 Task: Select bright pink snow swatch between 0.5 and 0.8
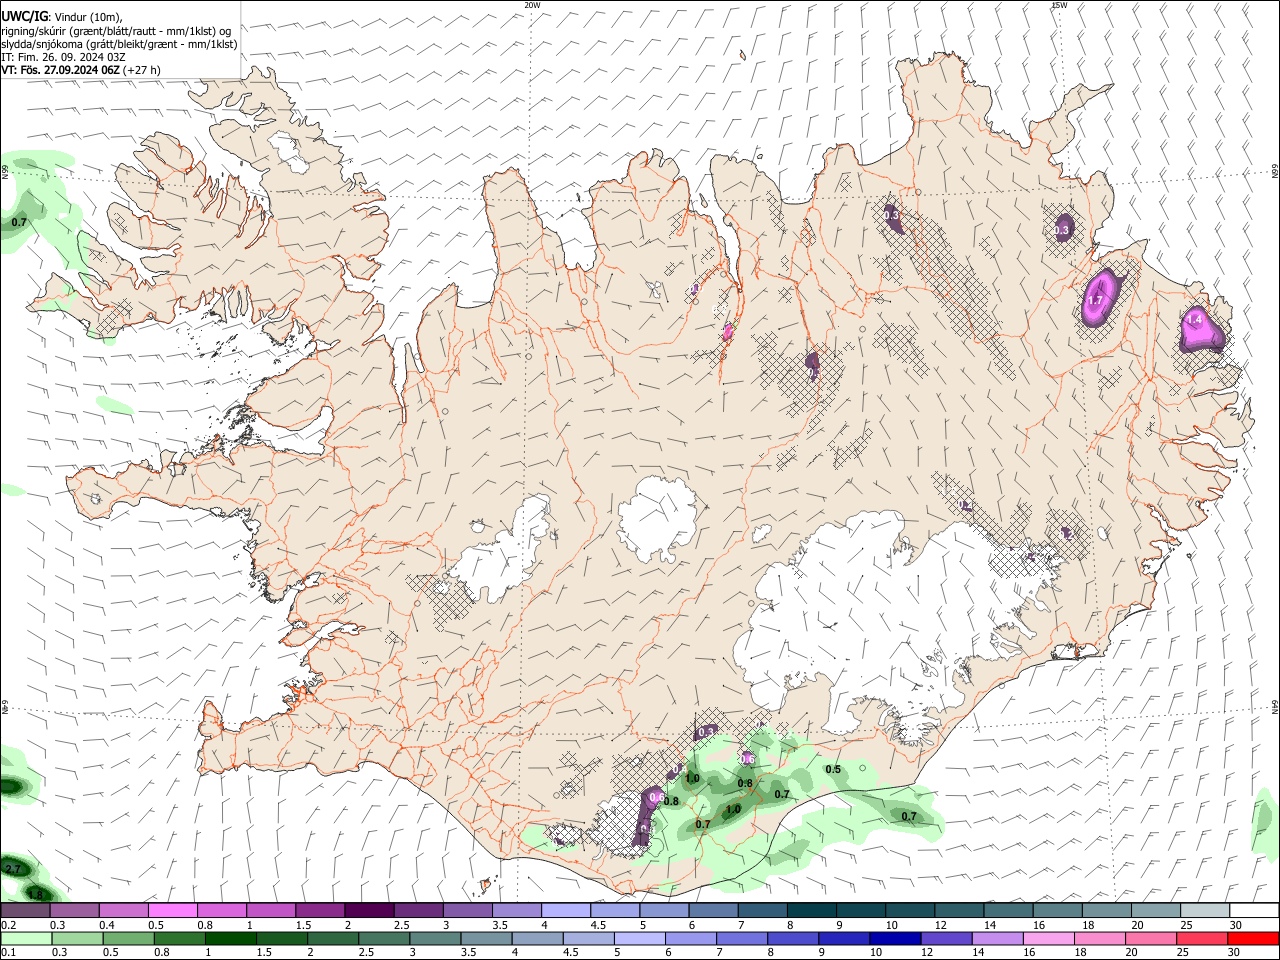tap(172, 910)
